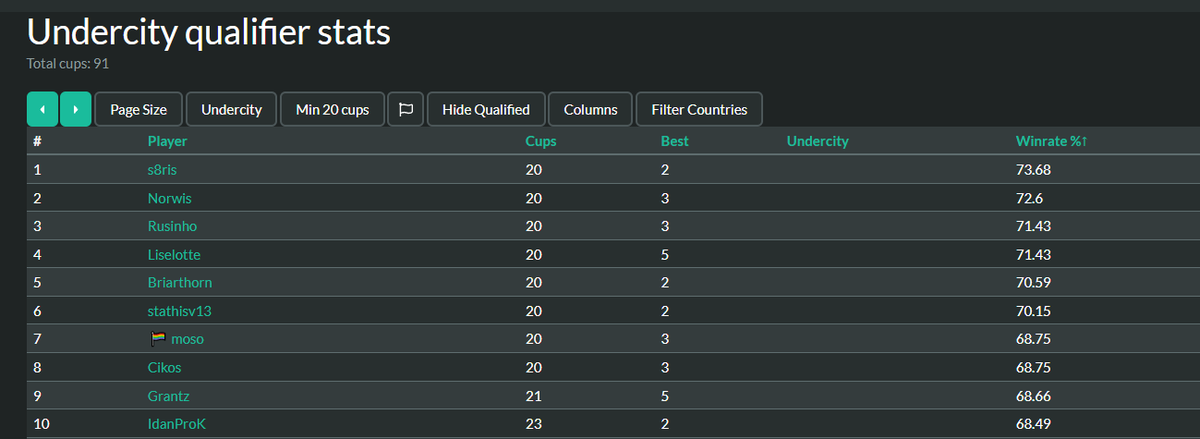Open player s8ris profile

tap(162, 170)
